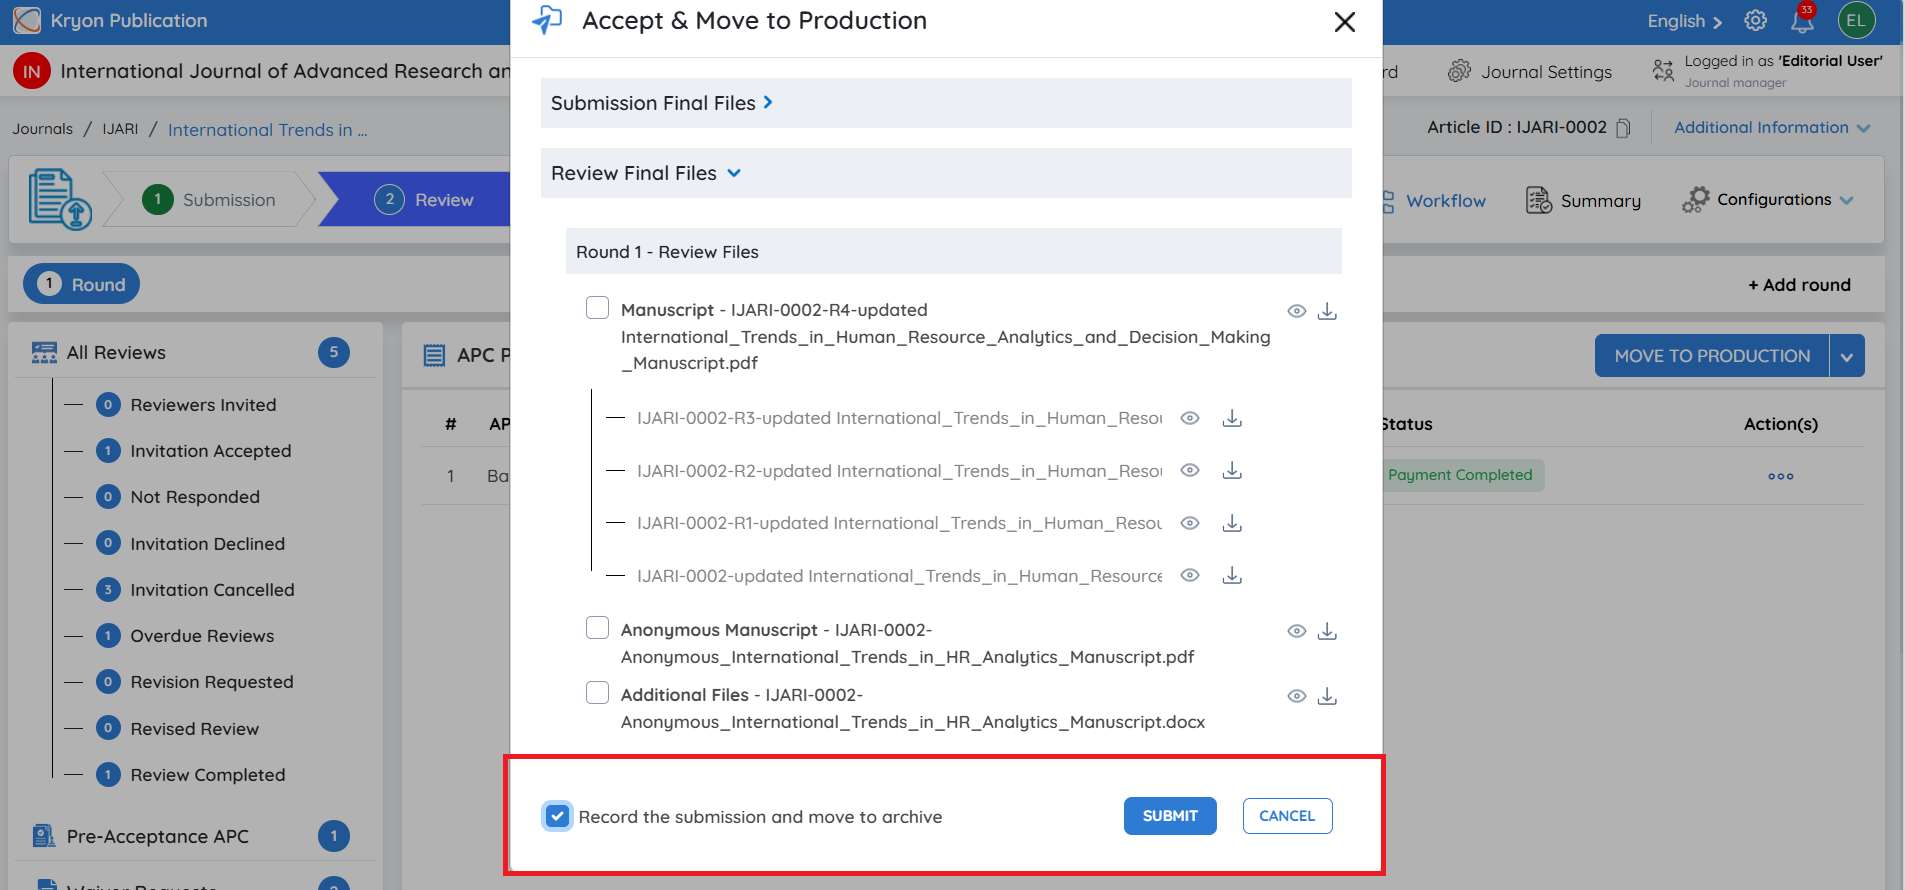Close the Accept & Move to Production dialog
Screen dimensions: 1905x890
point(1345,22)
